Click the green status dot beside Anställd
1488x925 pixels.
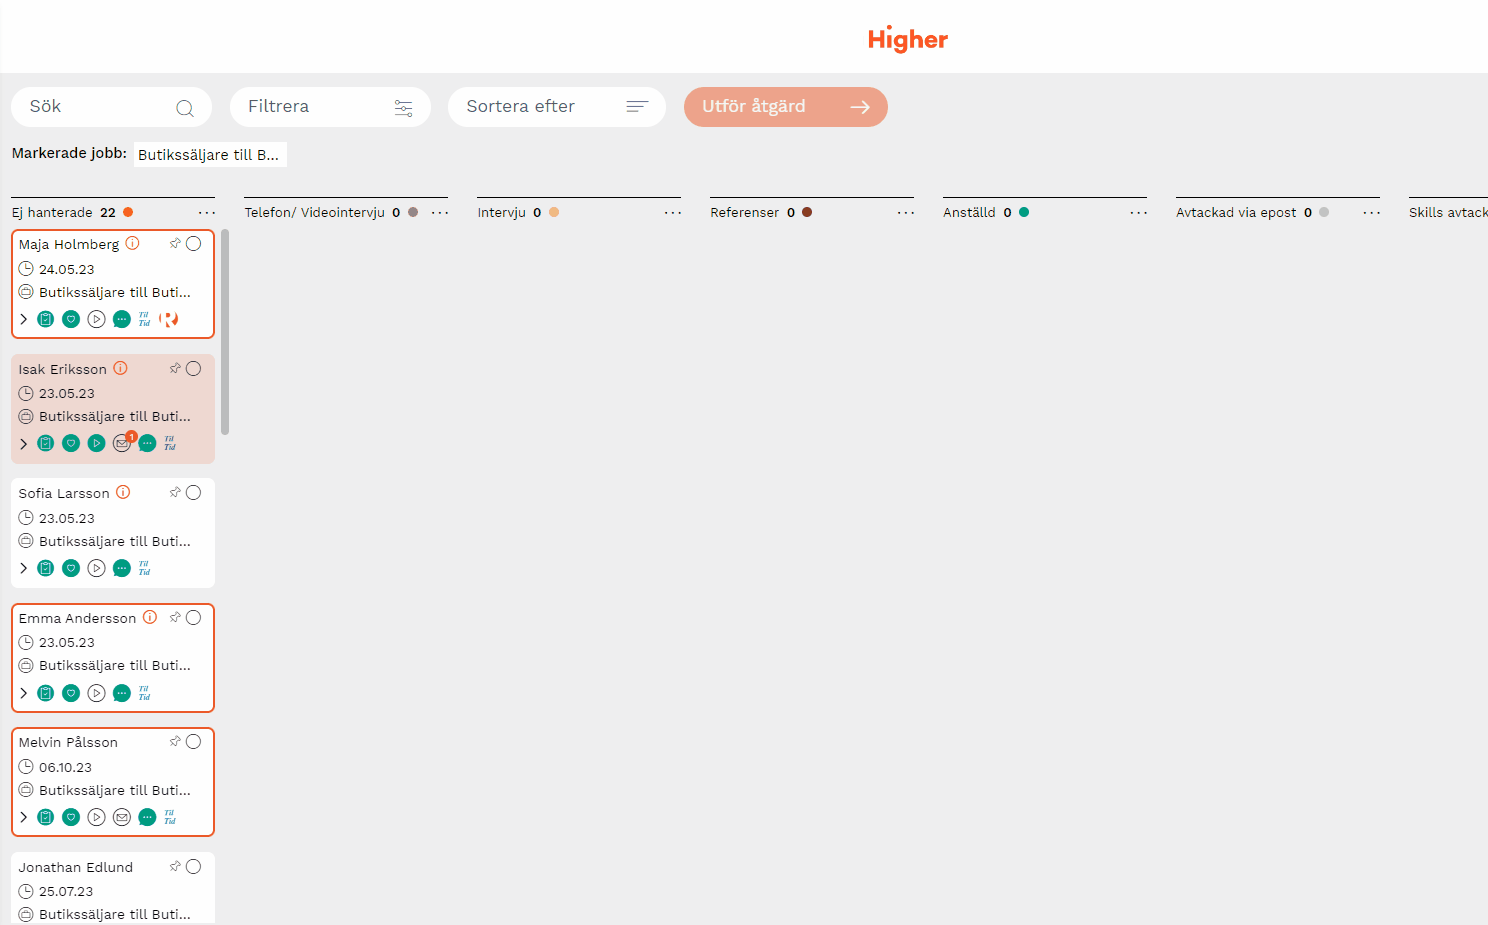click(x=1024, y=212)
